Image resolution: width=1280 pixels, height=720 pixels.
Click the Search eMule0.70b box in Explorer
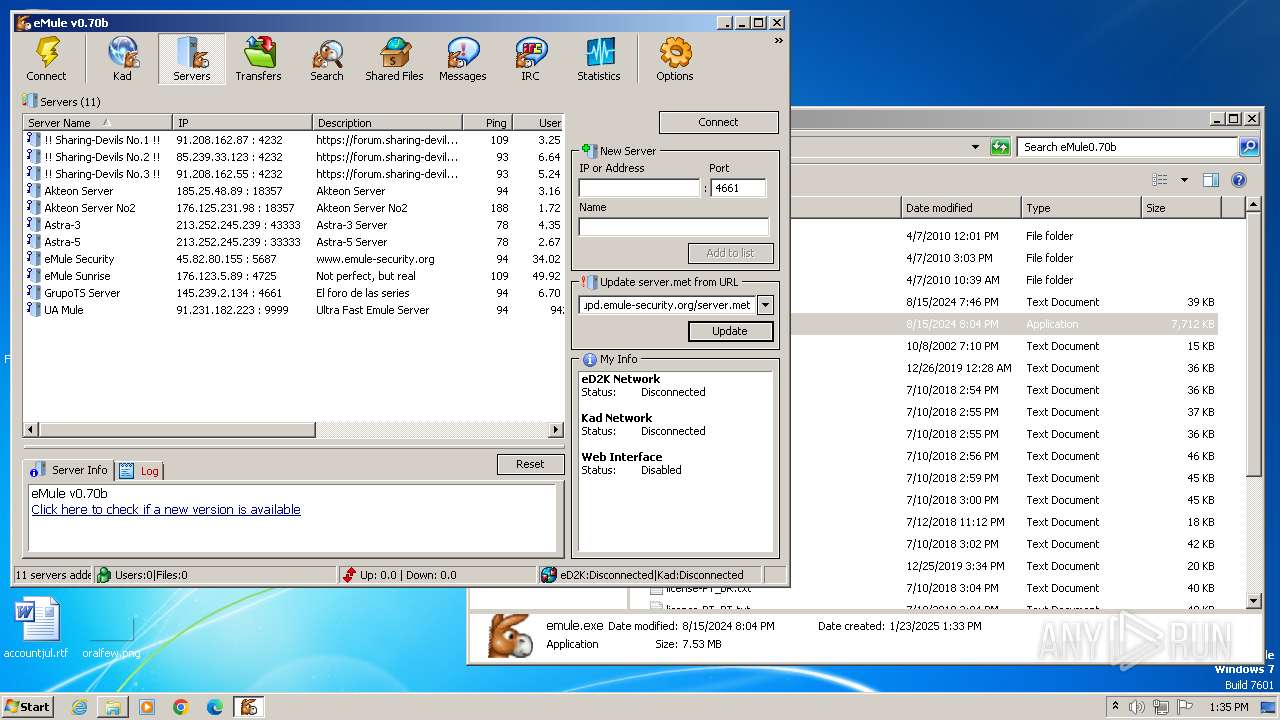click(x=1128, y=147)
